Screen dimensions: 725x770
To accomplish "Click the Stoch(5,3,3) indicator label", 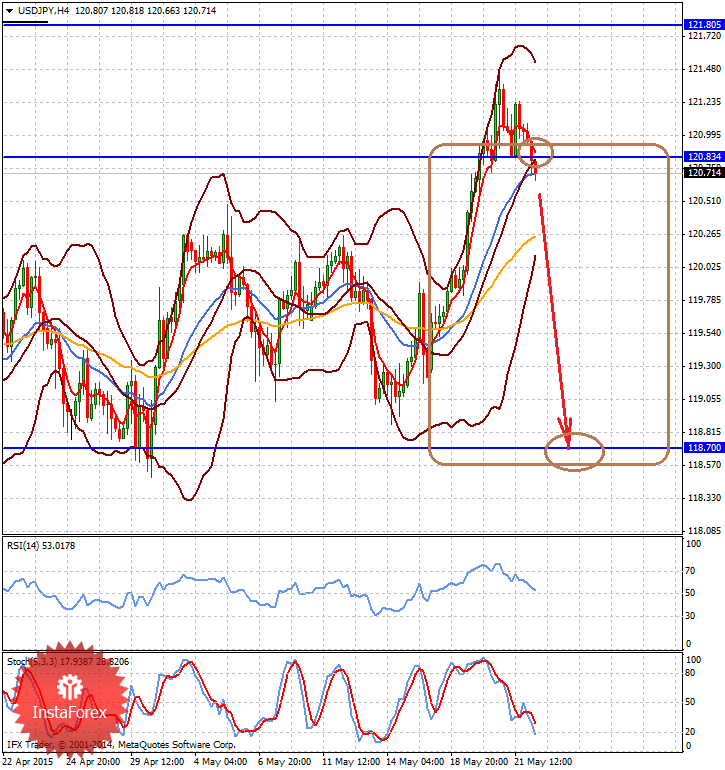I will 68,662.
